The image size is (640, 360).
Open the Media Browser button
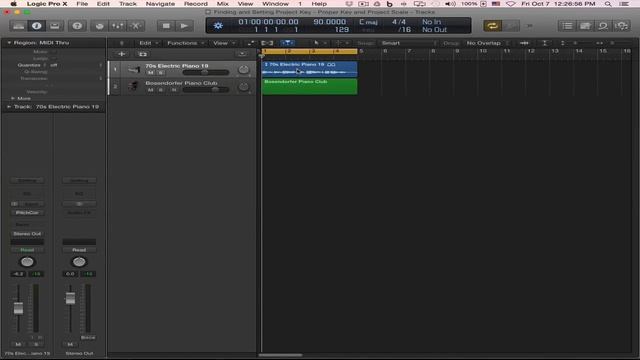(621, 26)
